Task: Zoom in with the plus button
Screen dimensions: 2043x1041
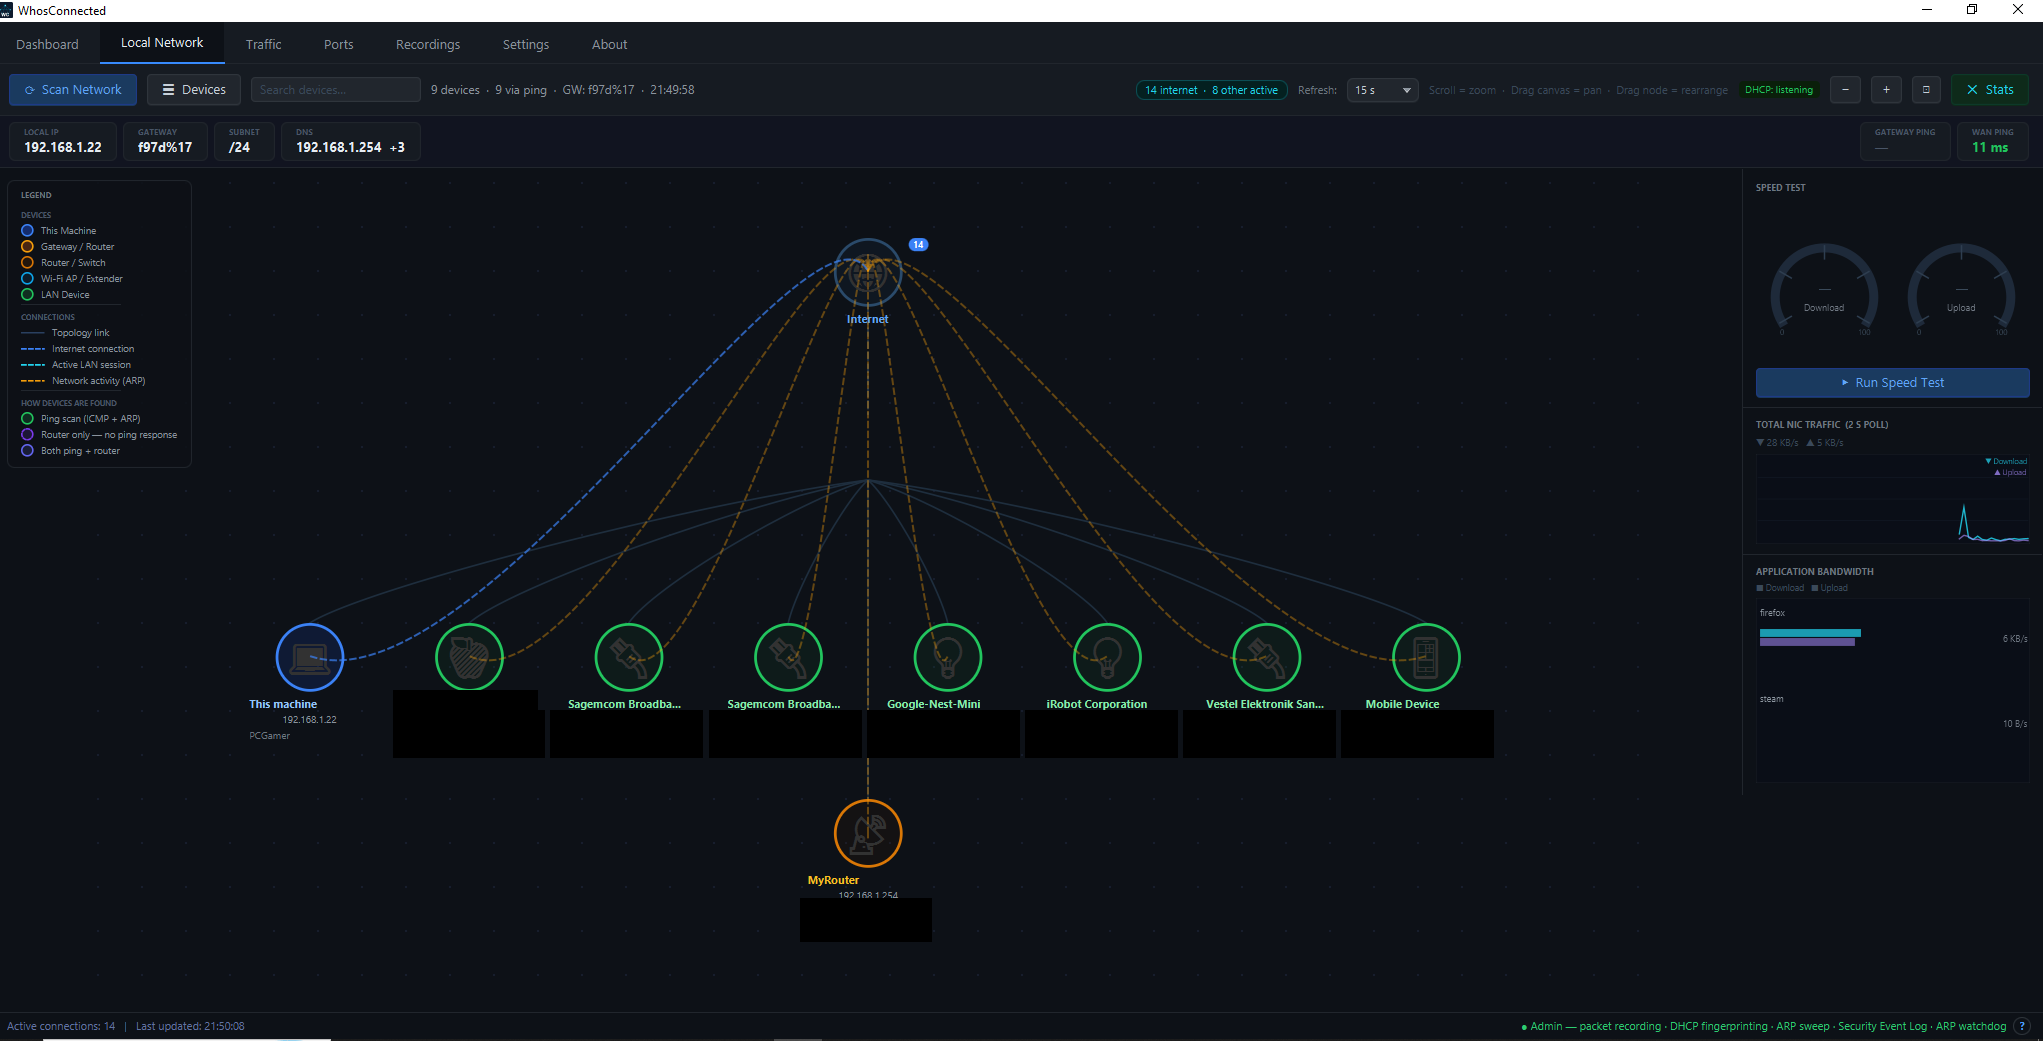Action: [x=1886, y=90]
